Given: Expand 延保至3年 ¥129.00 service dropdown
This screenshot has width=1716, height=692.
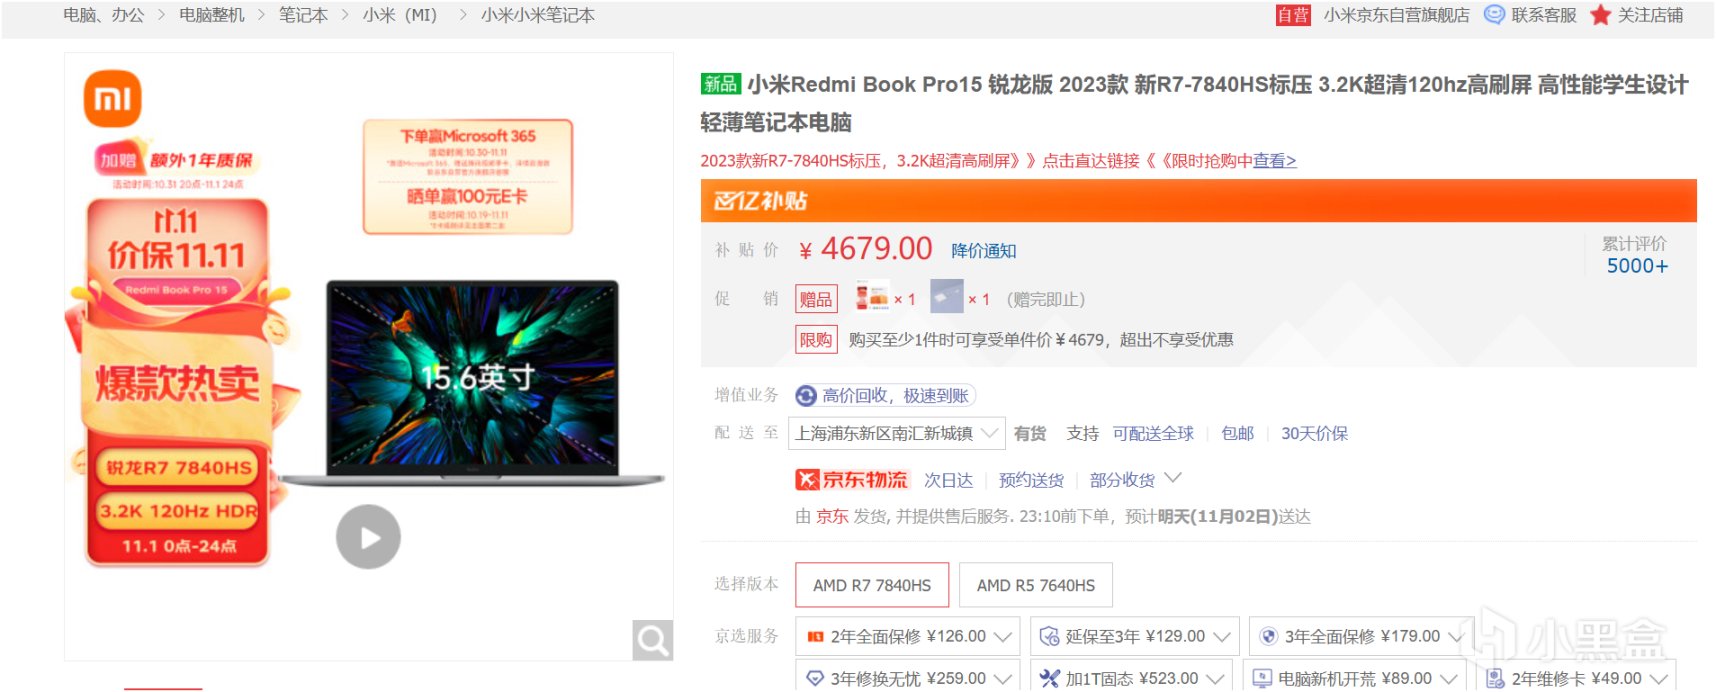Looking at the screenshot, I should [1135, 636].
